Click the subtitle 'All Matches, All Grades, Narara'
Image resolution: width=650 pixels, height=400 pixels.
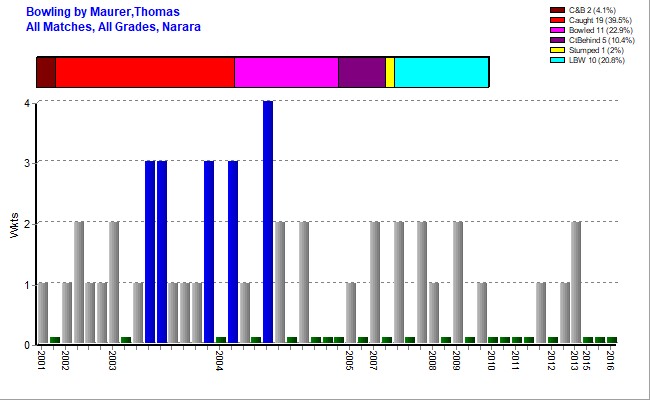click(114, 26)
